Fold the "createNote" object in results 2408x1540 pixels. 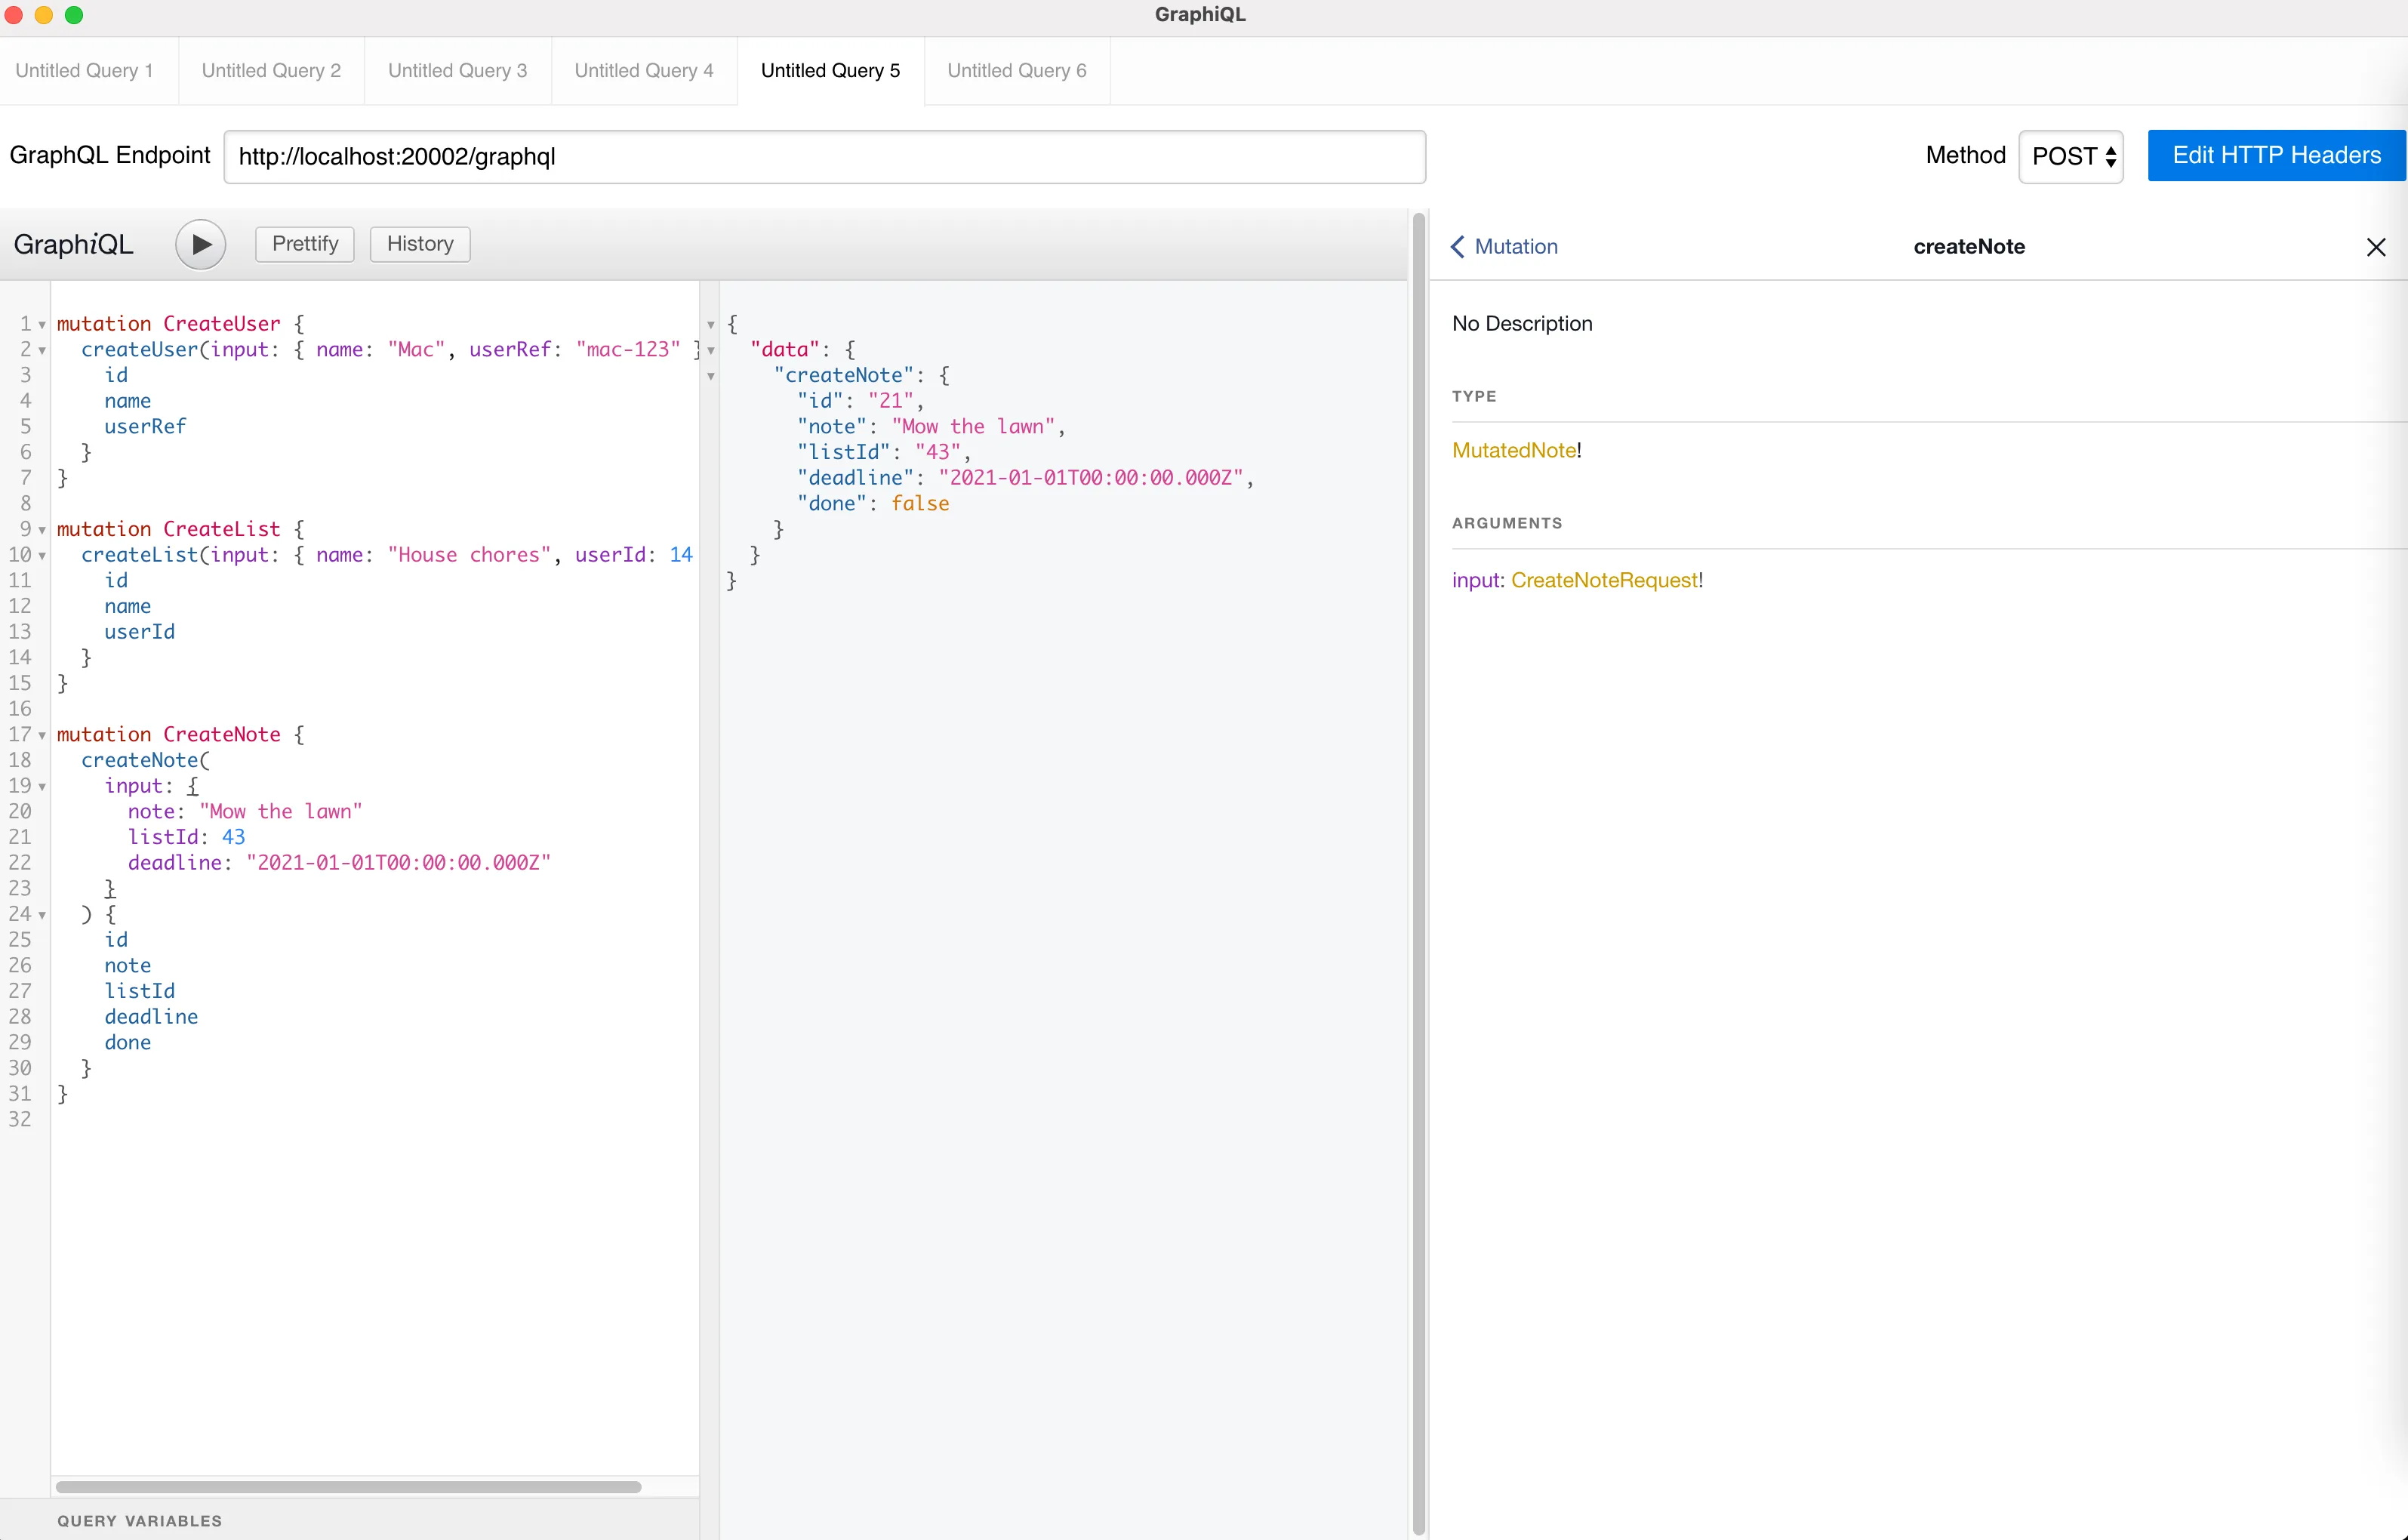click(711, 376)
